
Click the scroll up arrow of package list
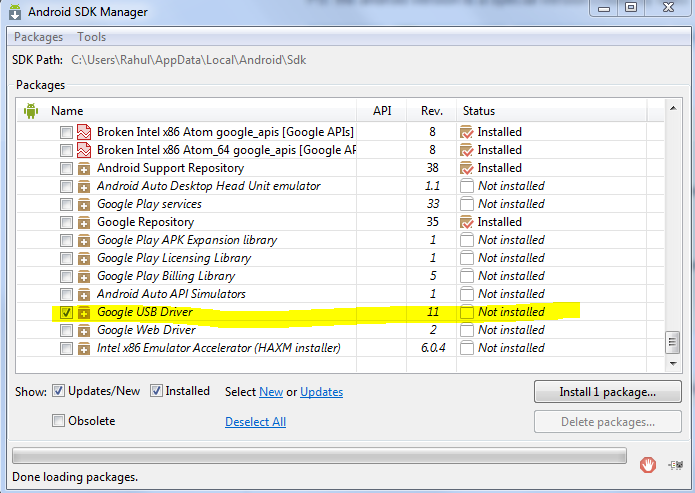673,108
